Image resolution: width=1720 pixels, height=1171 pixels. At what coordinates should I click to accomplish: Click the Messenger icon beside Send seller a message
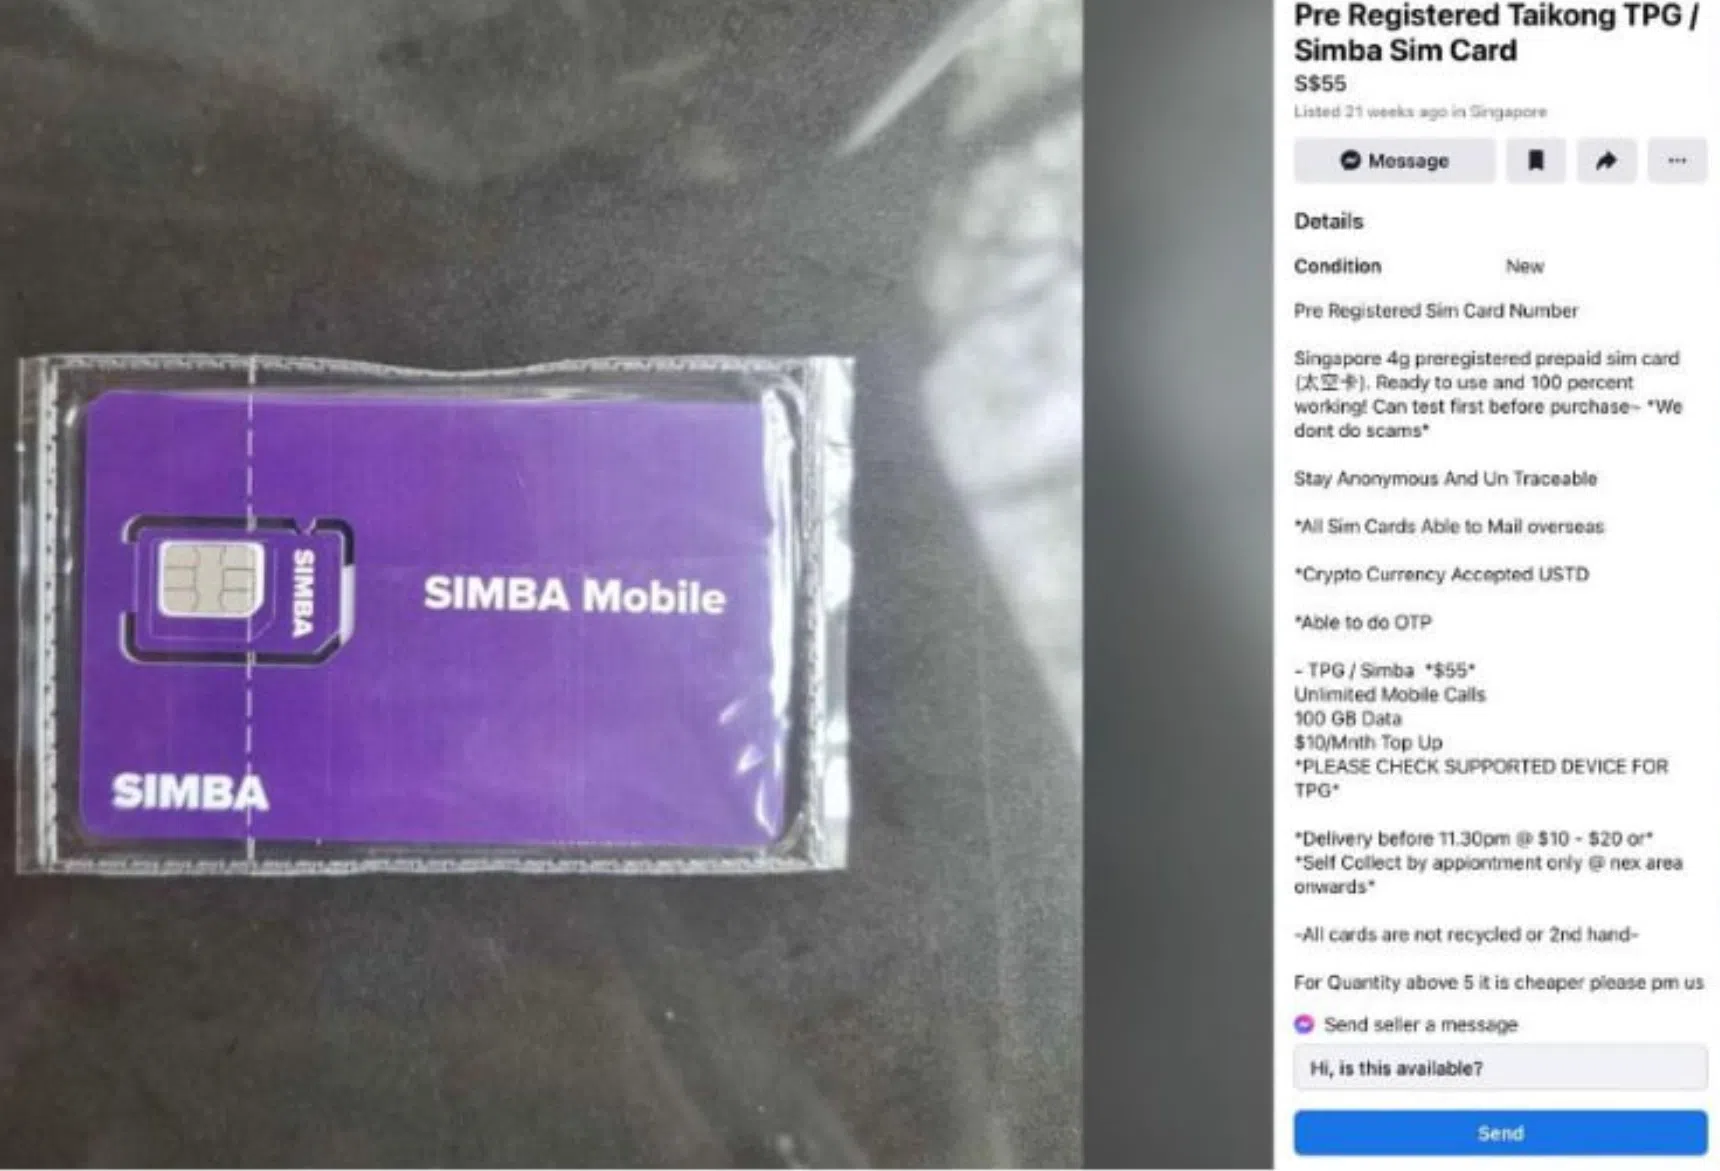[x=1304, y=1024]
